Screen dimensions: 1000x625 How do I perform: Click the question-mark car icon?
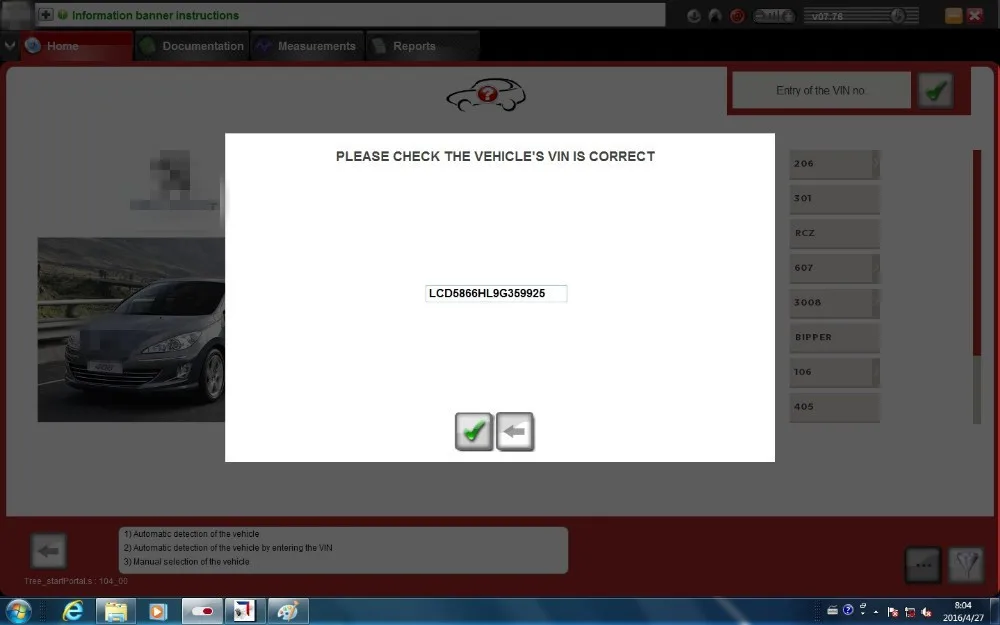[486, 95]
